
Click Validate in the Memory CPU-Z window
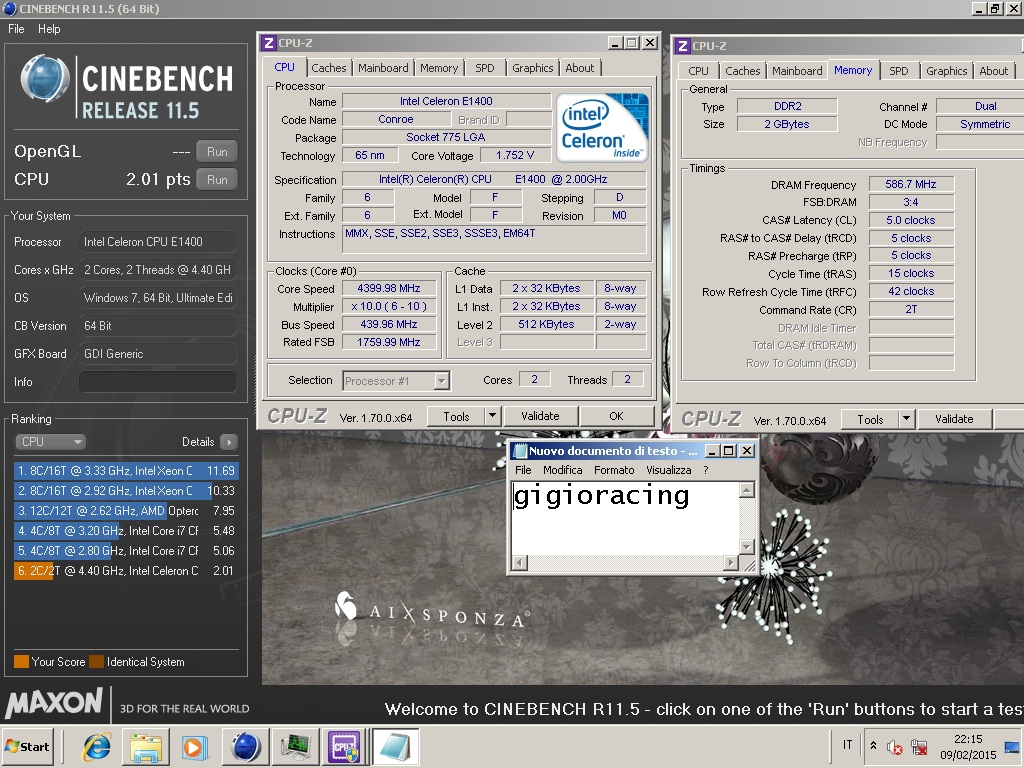point(954,419)
